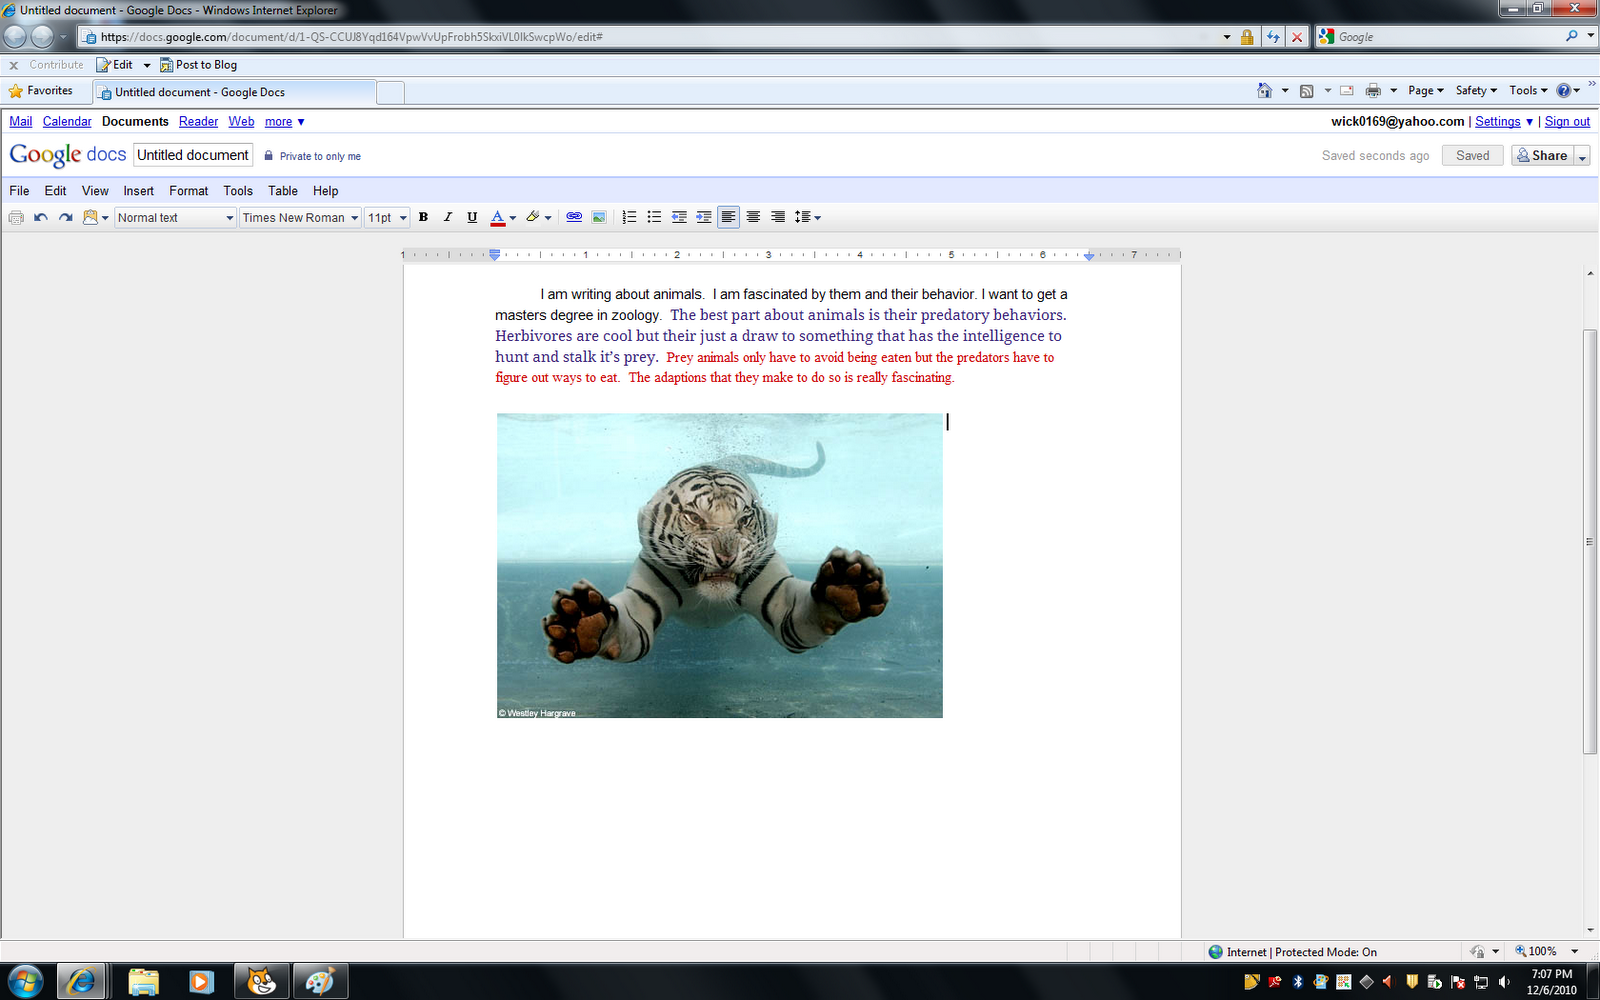Click the Untitled document title field
The width and height of the screenshot is (1600, 1000).
[x=193, y=155]
